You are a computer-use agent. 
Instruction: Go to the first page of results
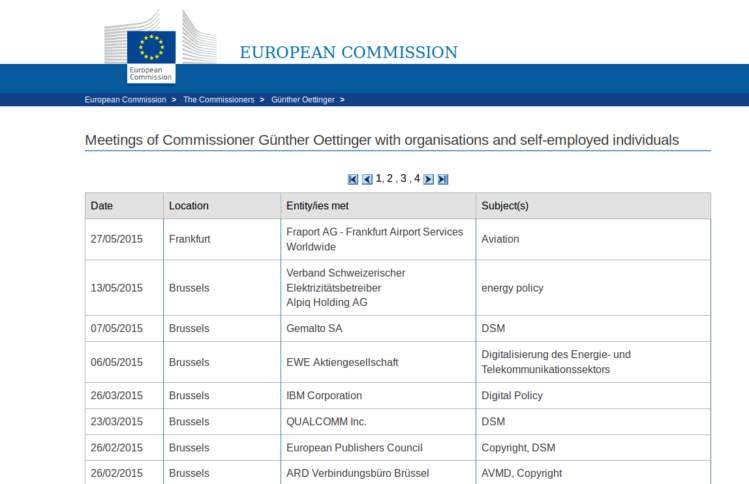[353, 179]
